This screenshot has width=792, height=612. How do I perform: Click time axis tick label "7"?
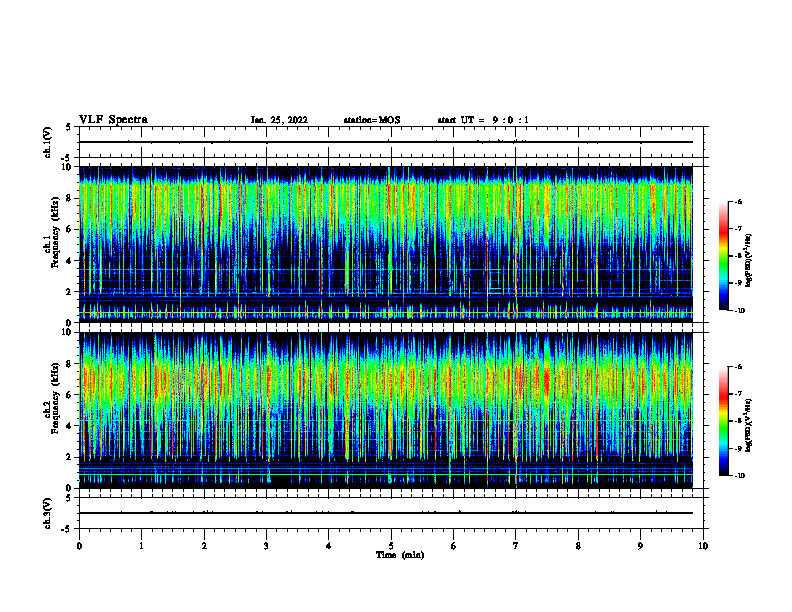click(x=516, y=546)
